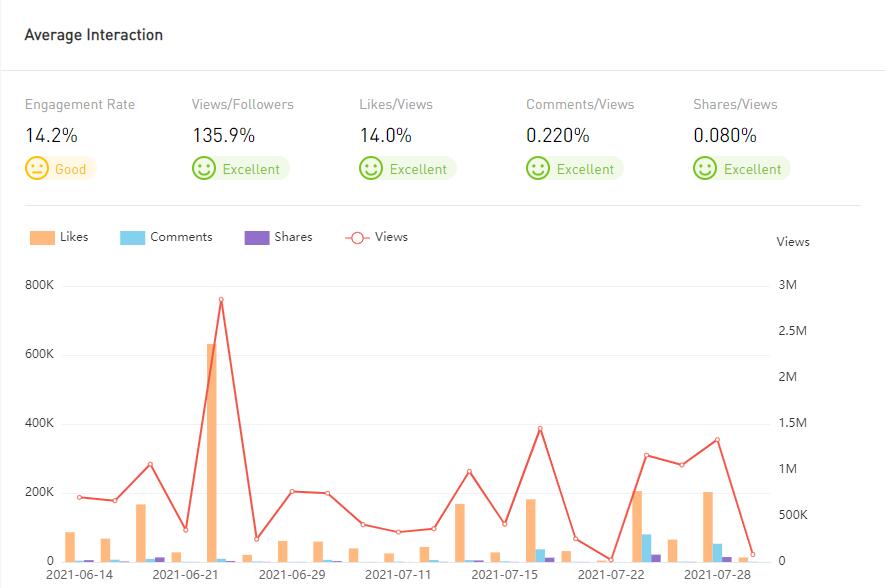The height and width of the screenshot is (588, 885).
Task: Click the red circle marker in the Views legend
Action: click(357, 238)
